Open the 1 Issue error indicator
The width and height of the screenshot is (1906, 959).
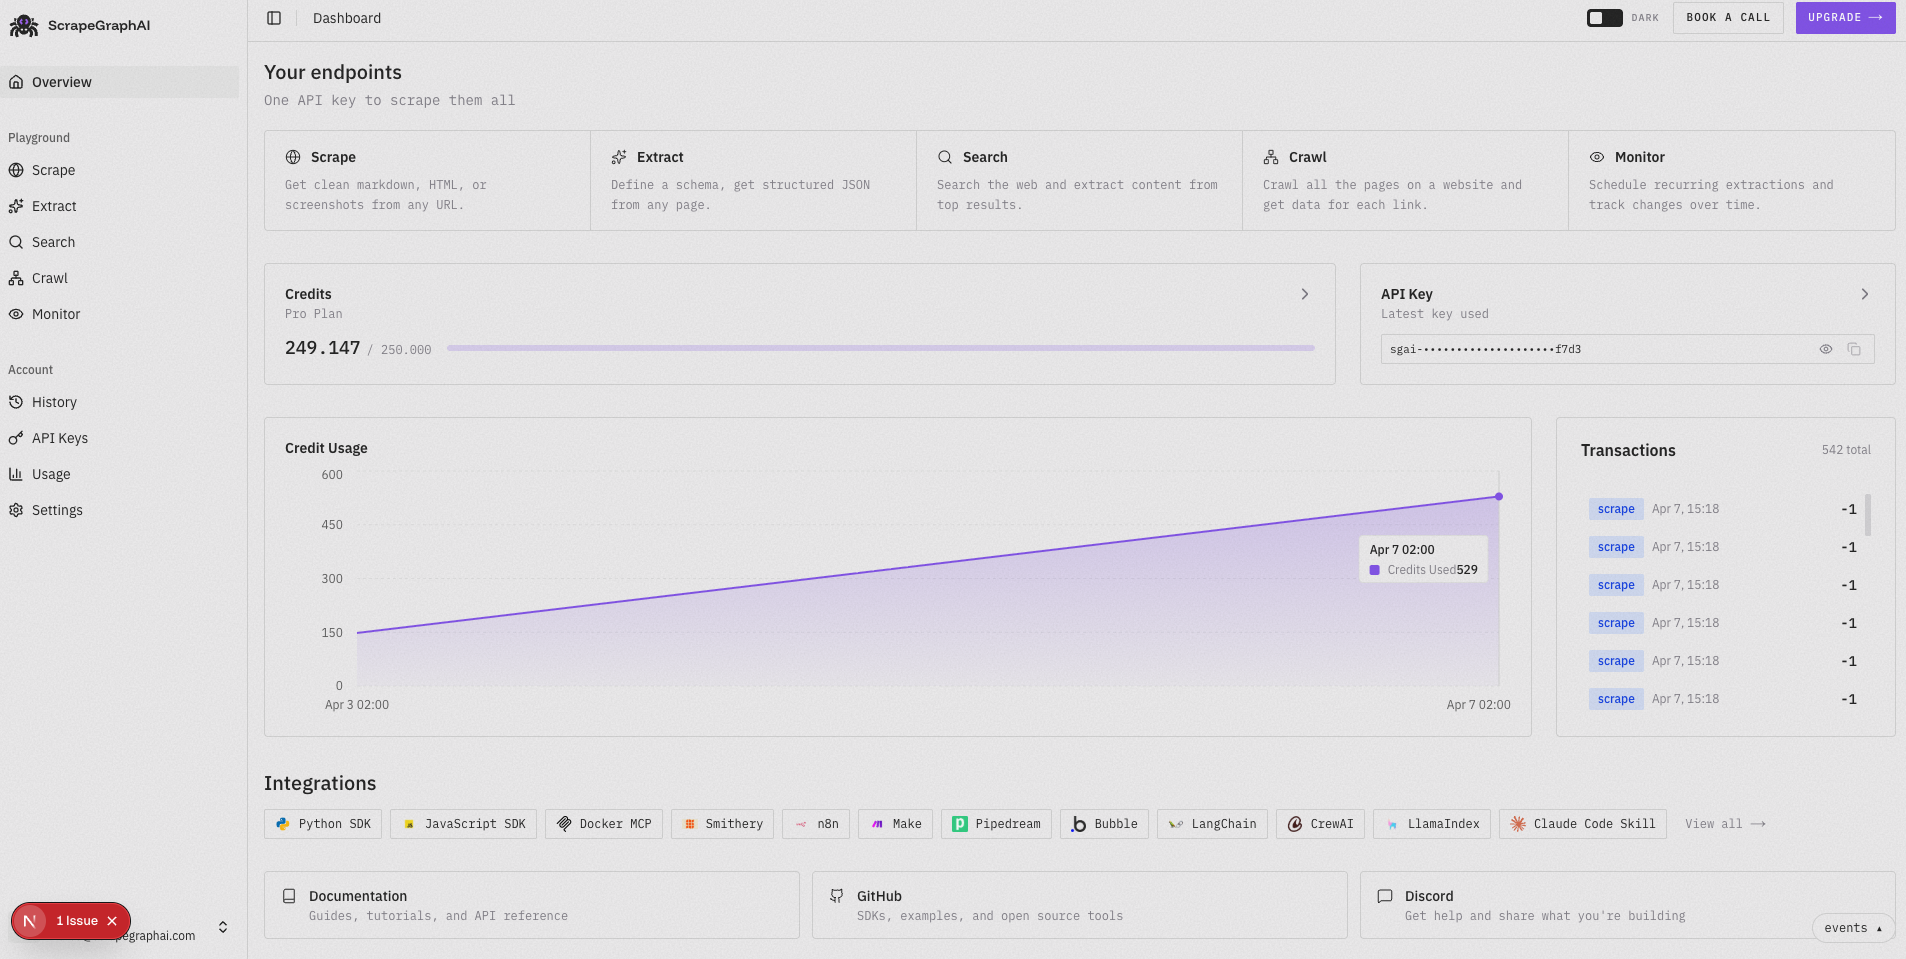[77, 921]
